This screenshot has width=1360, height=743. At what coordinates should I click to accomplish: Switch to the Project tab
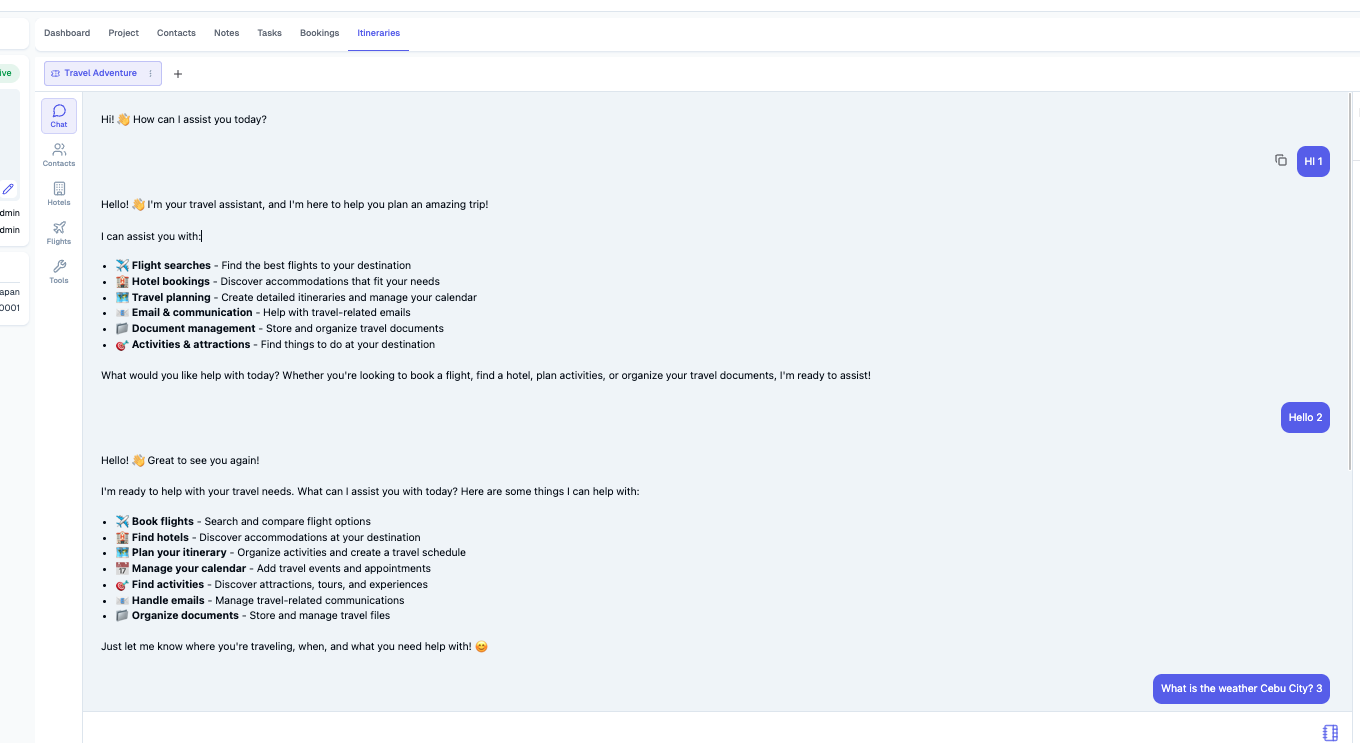pyautogui.click(x=123, y=32)
